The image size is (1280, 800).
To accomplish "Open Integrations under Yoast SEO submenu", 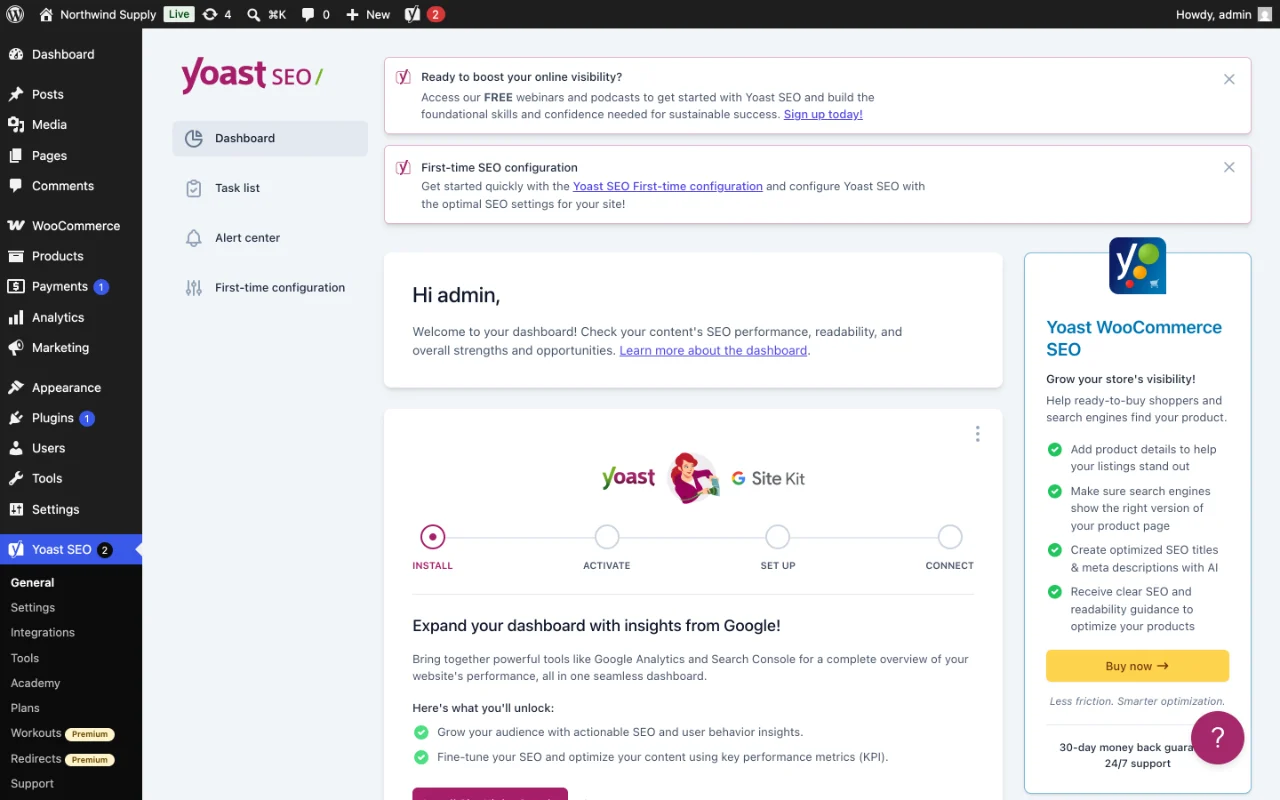I will click(71, 632).
